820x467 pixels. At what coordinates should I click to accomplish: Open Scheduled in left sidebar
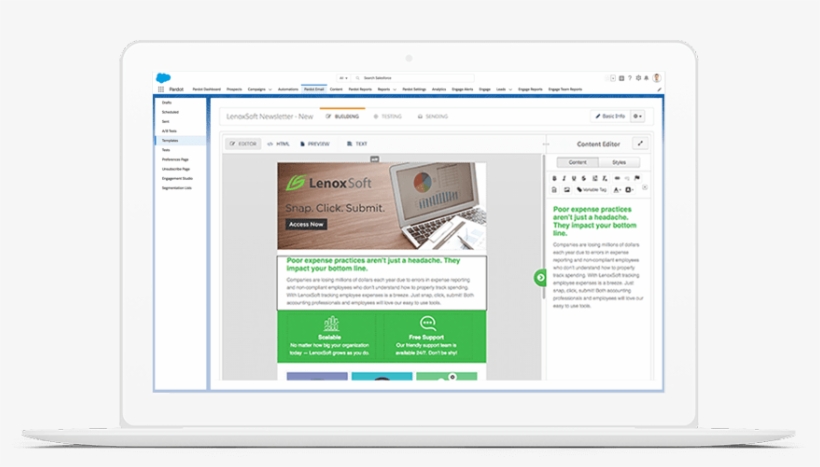pyautogui.click(x=170, y=112)
